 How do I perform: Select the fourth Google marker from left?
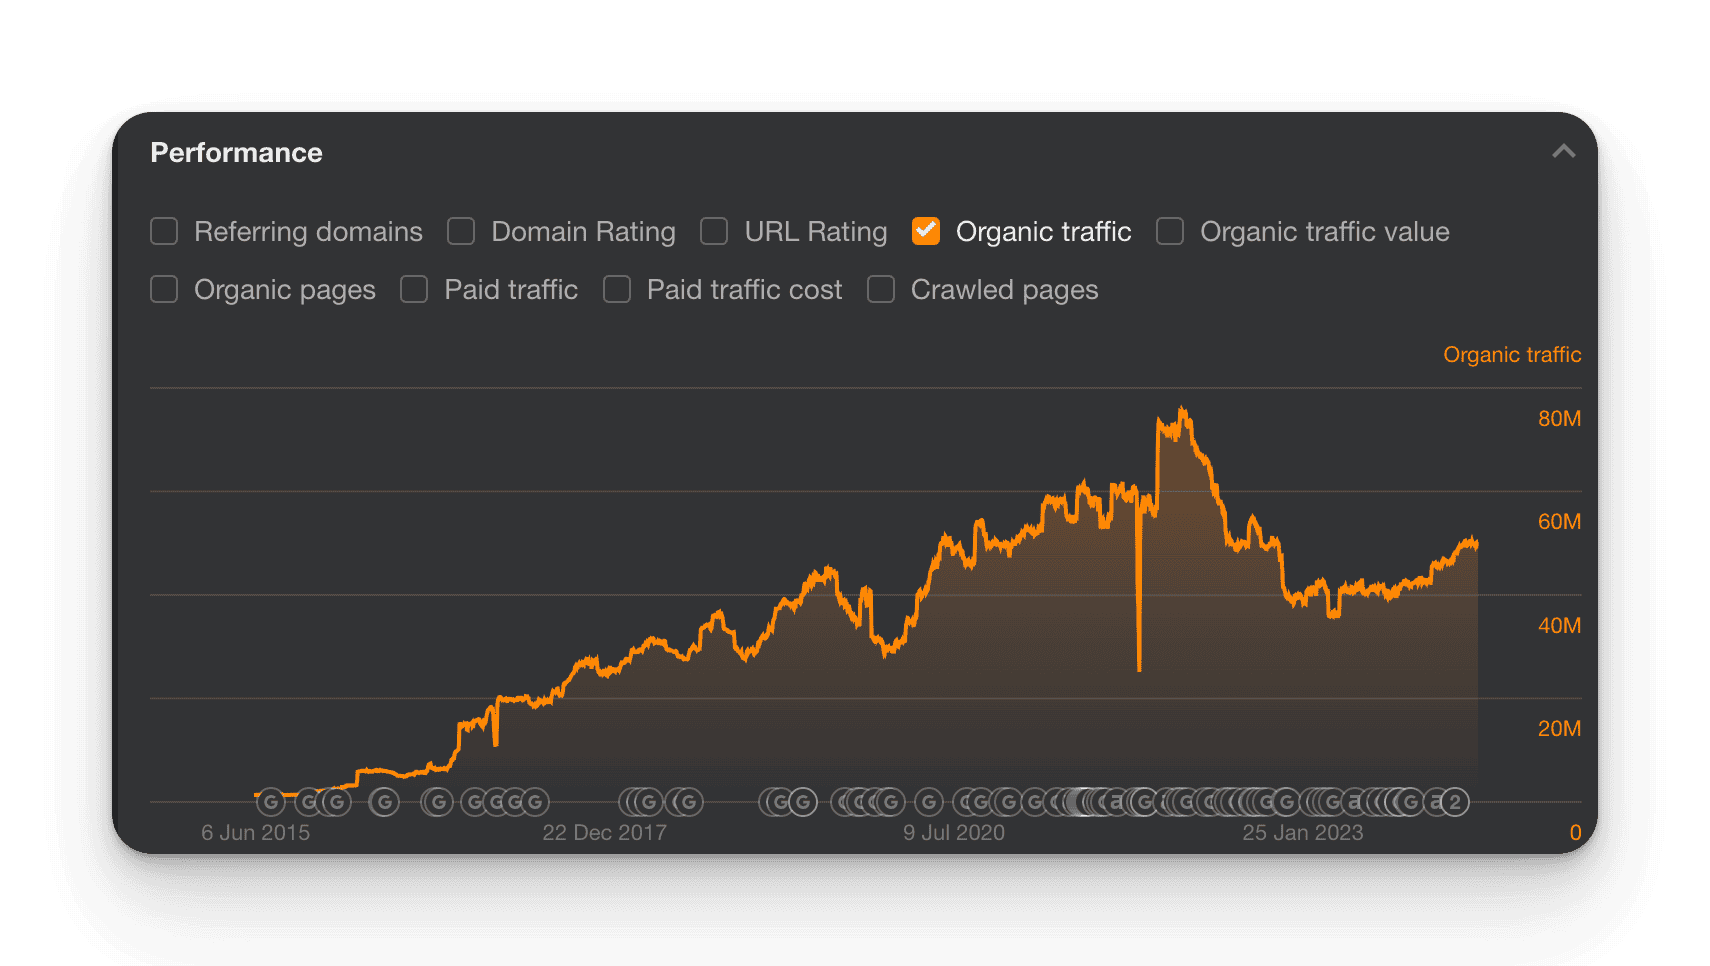(x=384, y=802)
